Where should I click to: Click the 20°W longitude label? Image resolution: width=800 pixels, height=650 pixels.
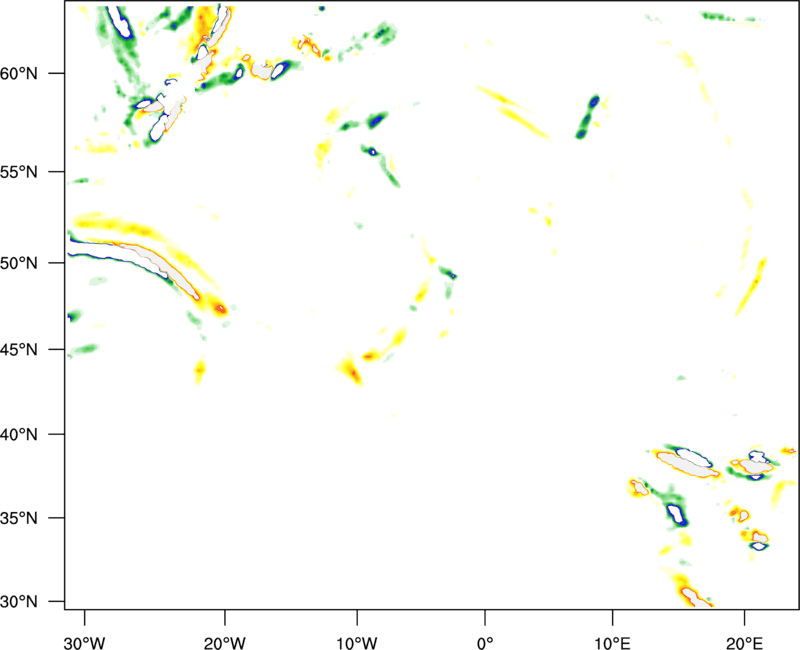tap(224, 643)
